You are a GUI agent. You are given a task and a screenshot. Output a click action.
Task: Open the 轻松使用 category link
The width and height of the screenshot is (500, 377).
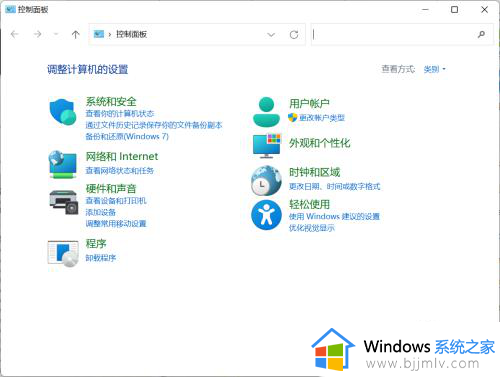[309, 204]
